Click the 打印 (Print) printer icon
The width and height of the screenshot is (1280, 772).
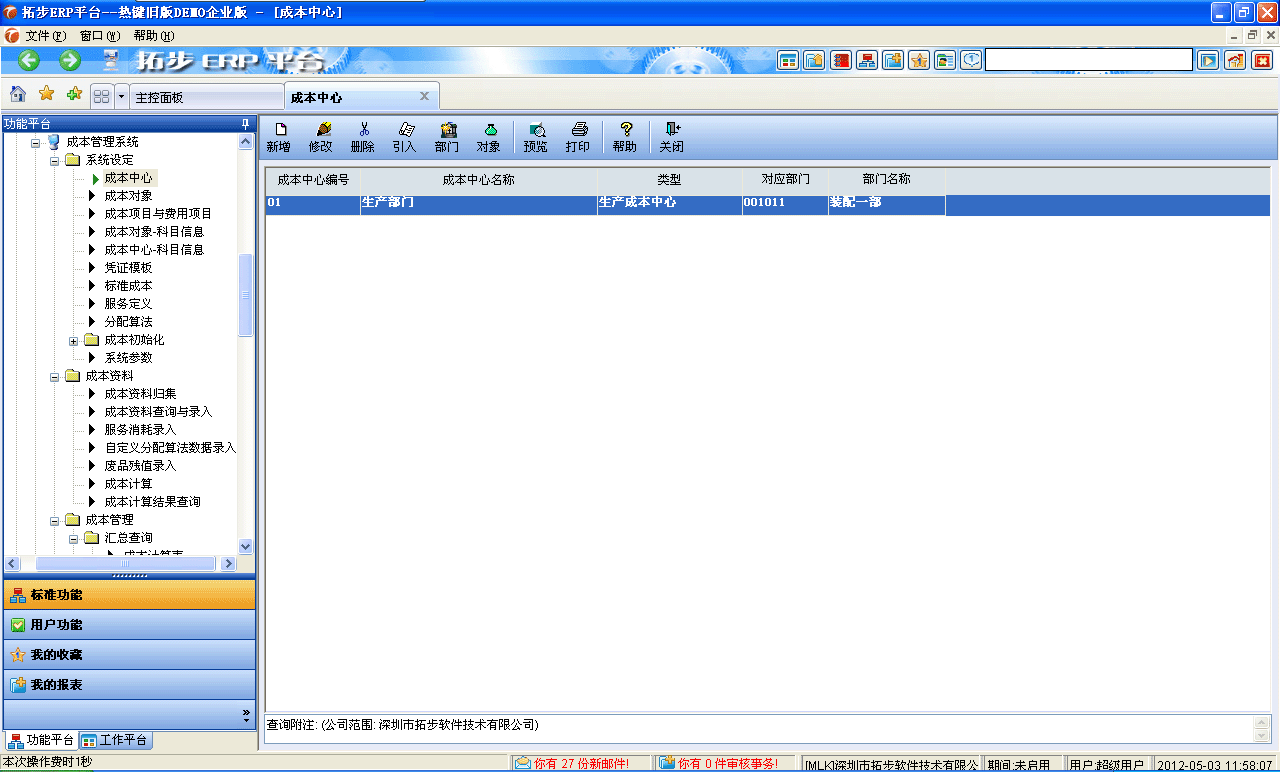coord(579,136)
